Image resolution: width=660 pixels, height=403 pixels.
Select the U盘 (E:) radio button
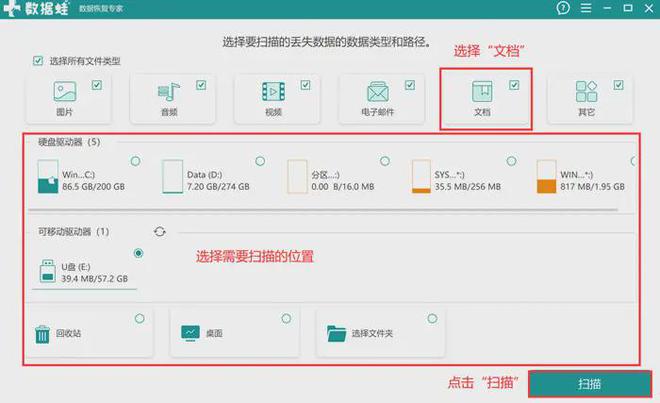138,254
